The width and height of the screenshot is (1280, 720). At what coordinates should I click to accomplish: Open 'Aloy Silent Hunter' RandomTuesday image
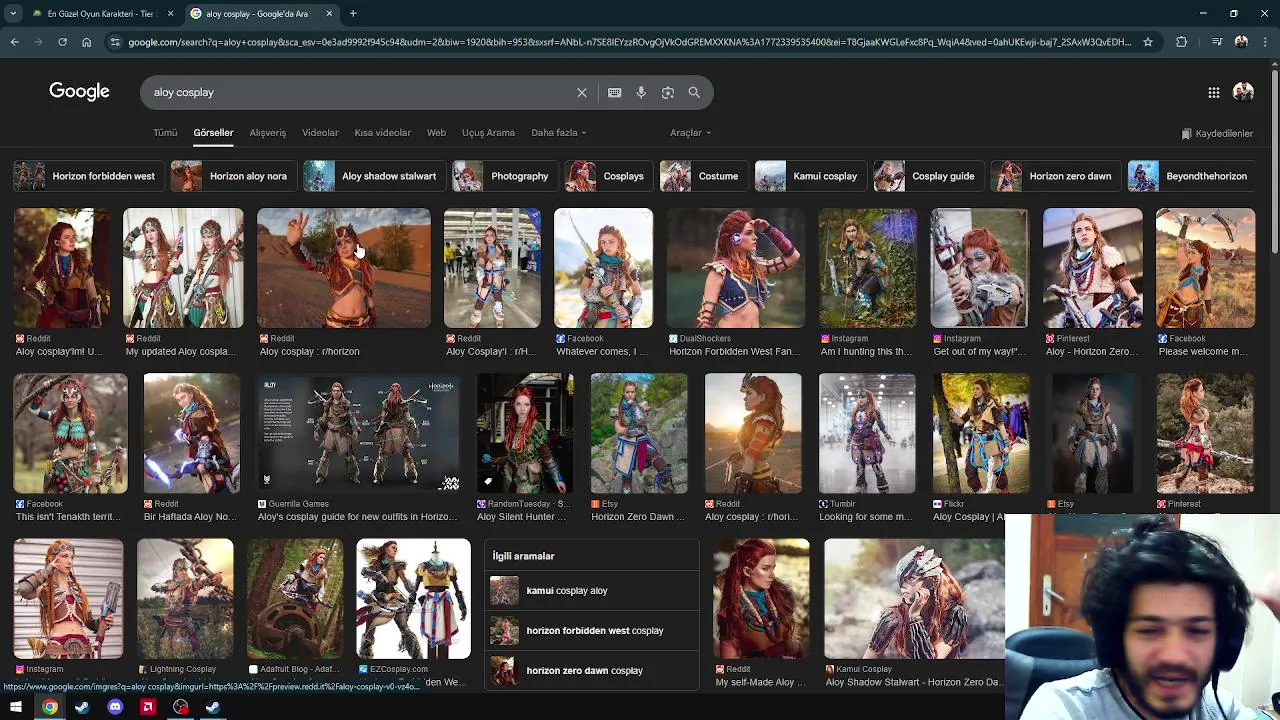(x=524, y=433)
